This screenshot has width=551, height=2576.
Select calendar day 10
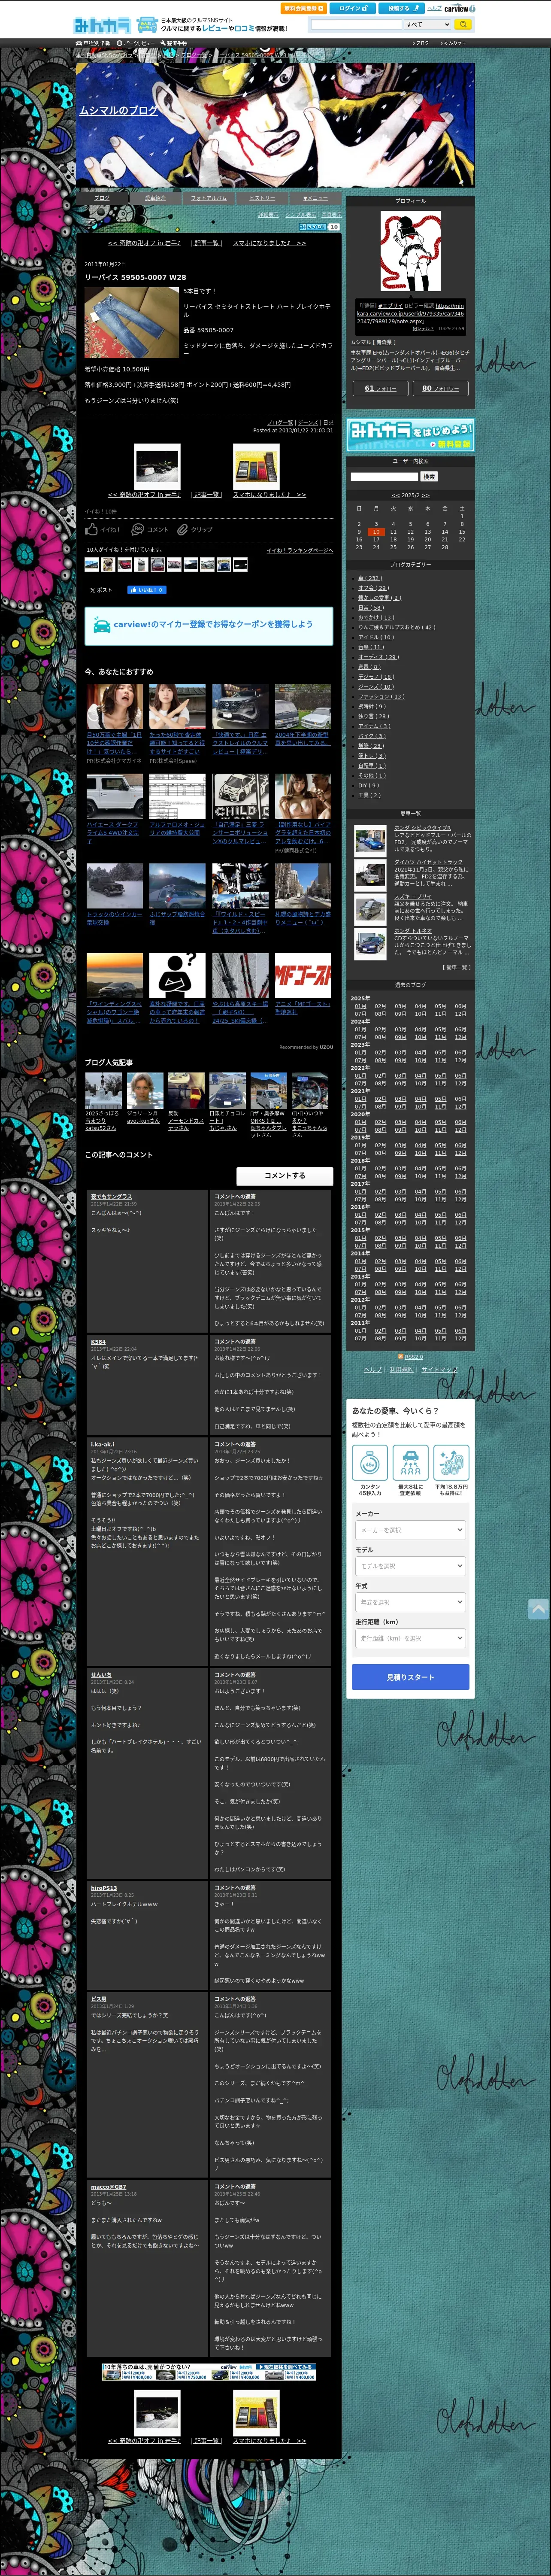pos(376,532)
